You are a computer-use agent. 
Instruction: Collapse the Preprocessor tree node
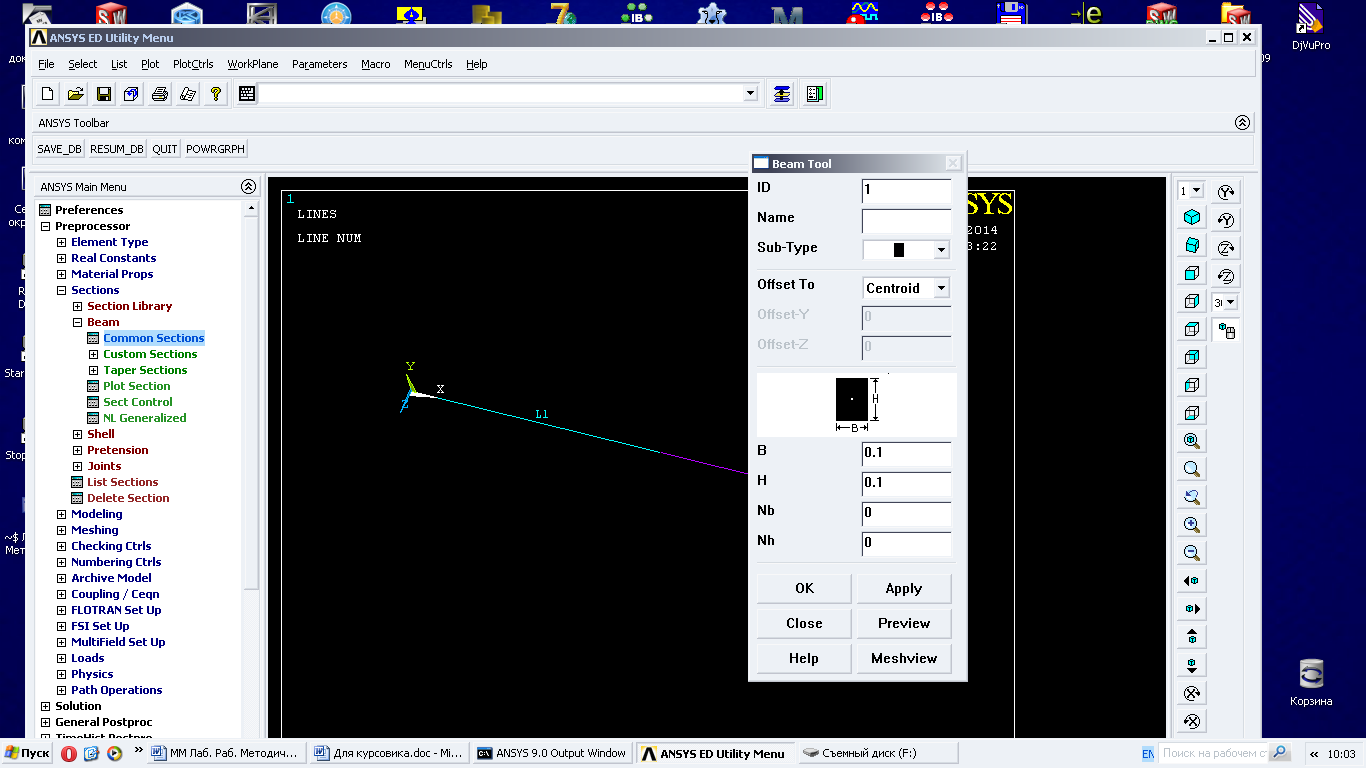coord(45,226)
